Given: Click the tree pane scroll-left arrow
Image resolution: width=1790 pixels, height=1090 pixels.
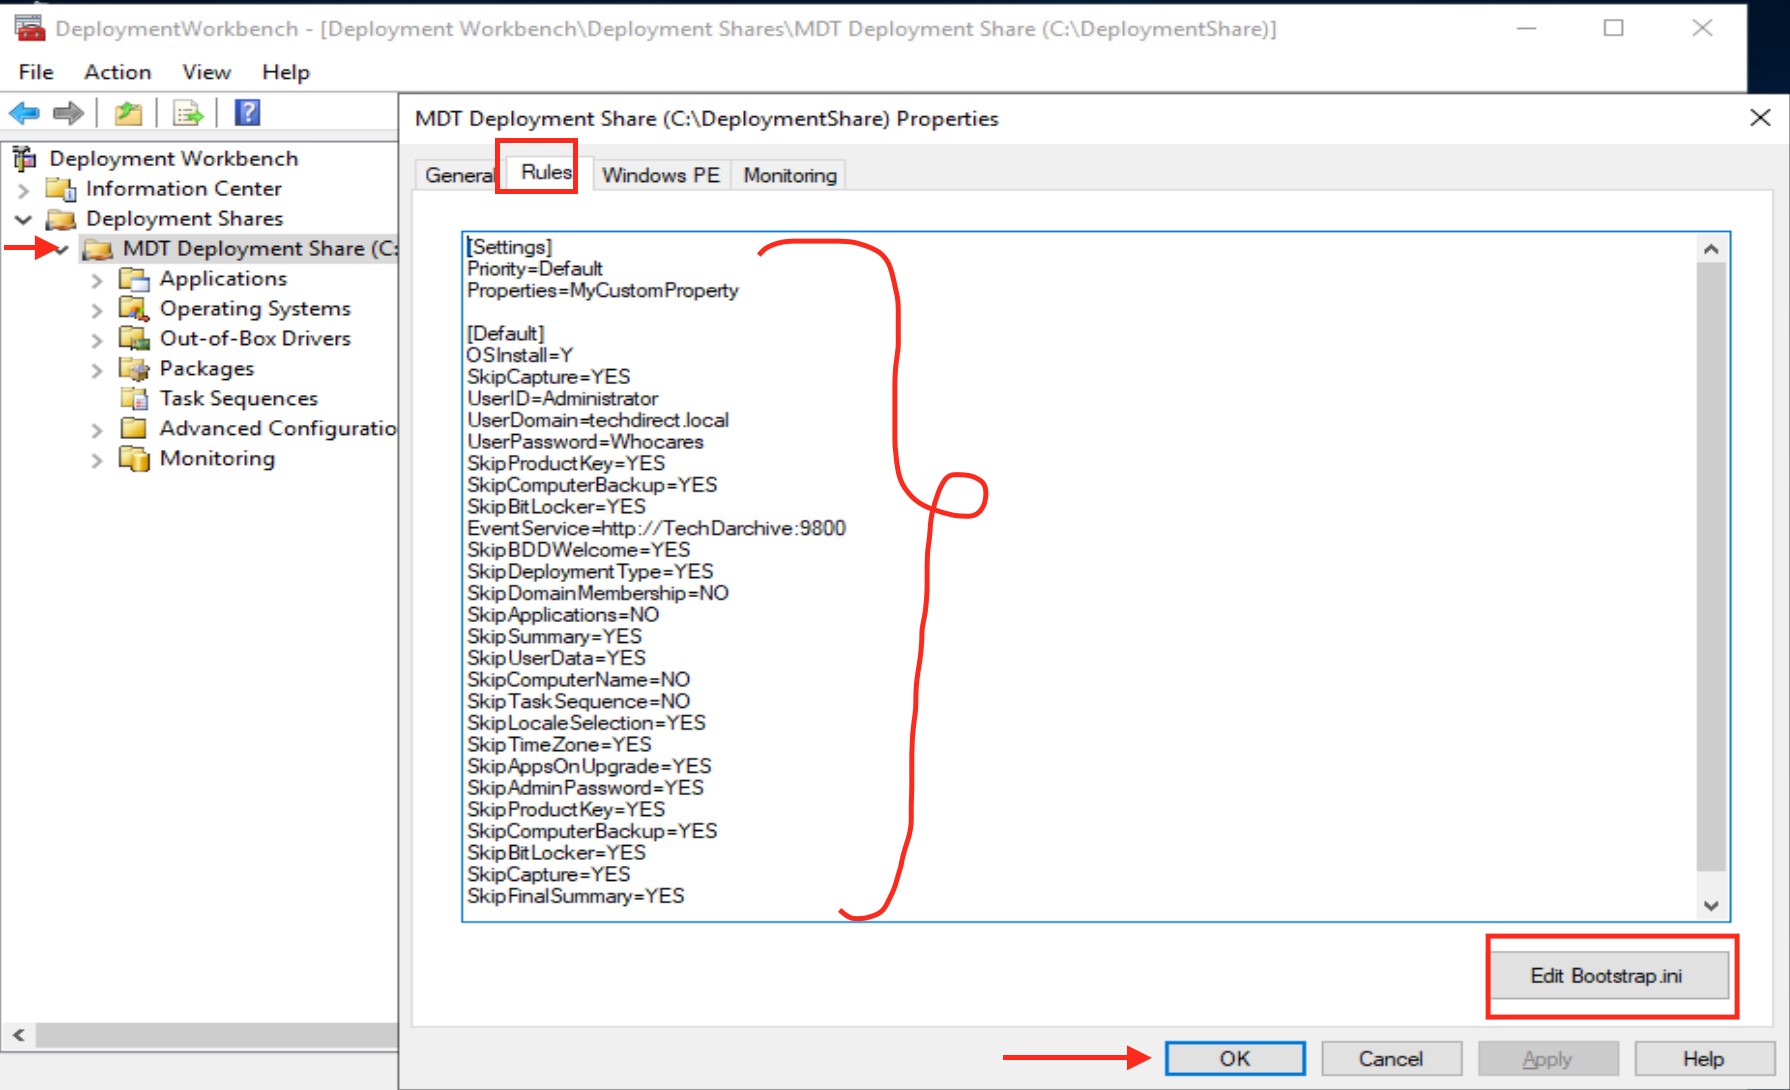Looking at the screenshot, I should point(18,1035).
